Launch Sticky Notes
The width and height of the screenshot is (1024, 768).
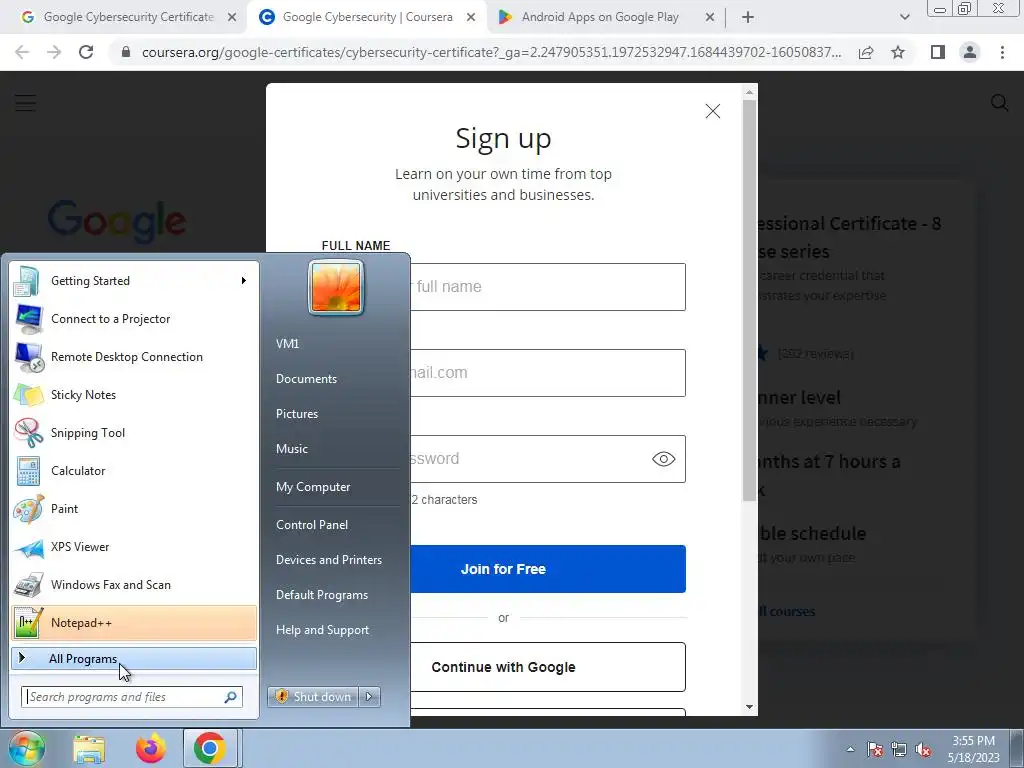click(x=134, y=394)
